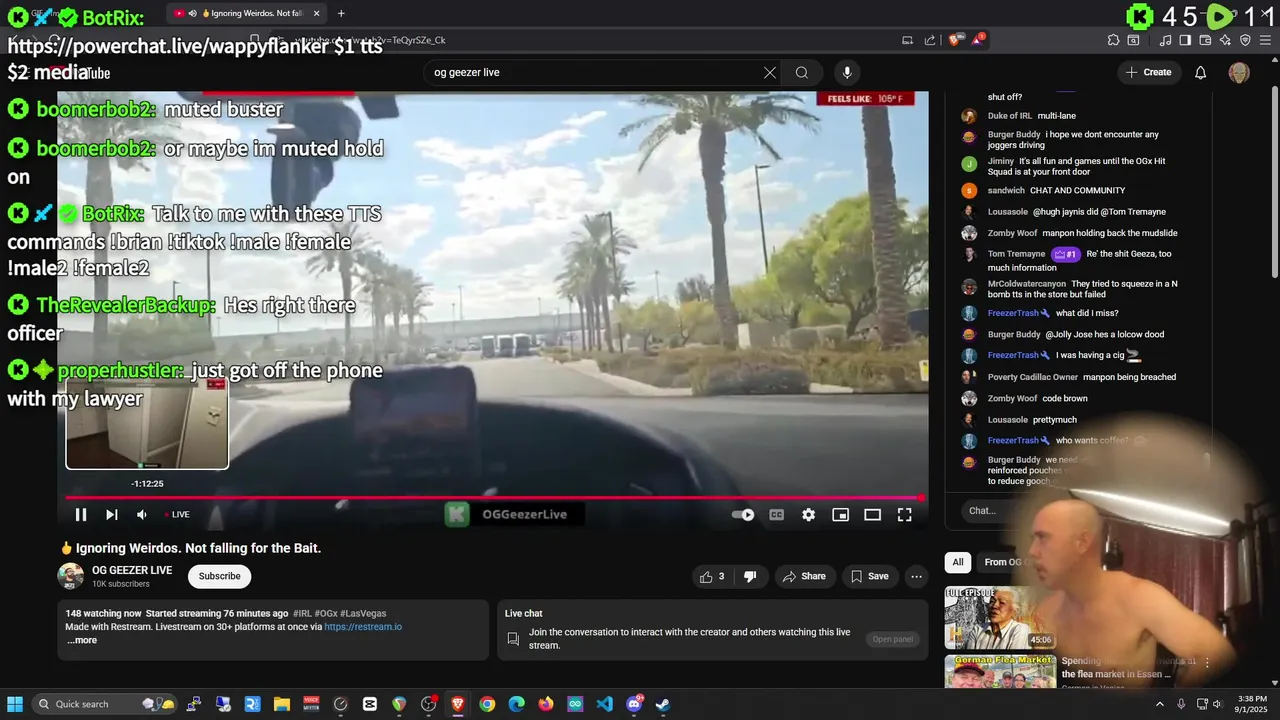Open Firefox from the taskbar
Viewport: 1280px width, 720px height.
(x=546, y=704)
